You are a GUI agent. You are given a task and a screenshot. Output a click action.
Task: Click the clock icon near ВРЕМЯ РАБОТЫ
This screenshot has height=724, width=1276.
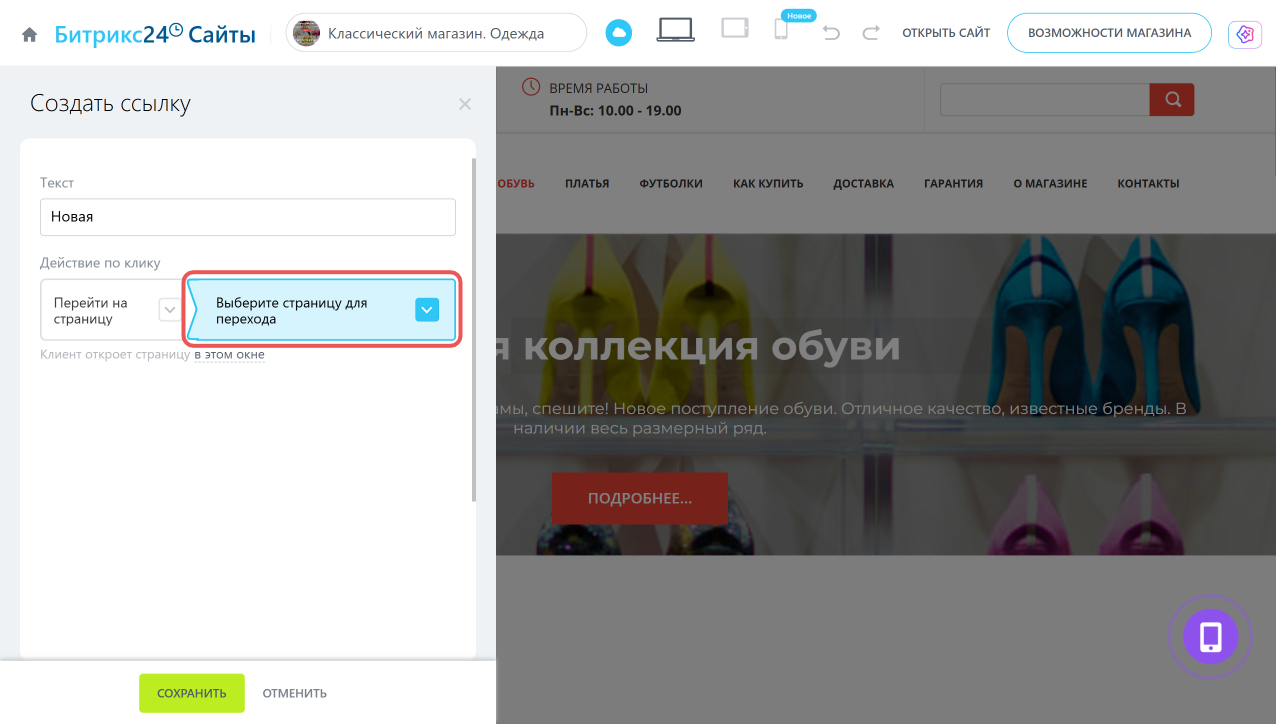point(532,87)
